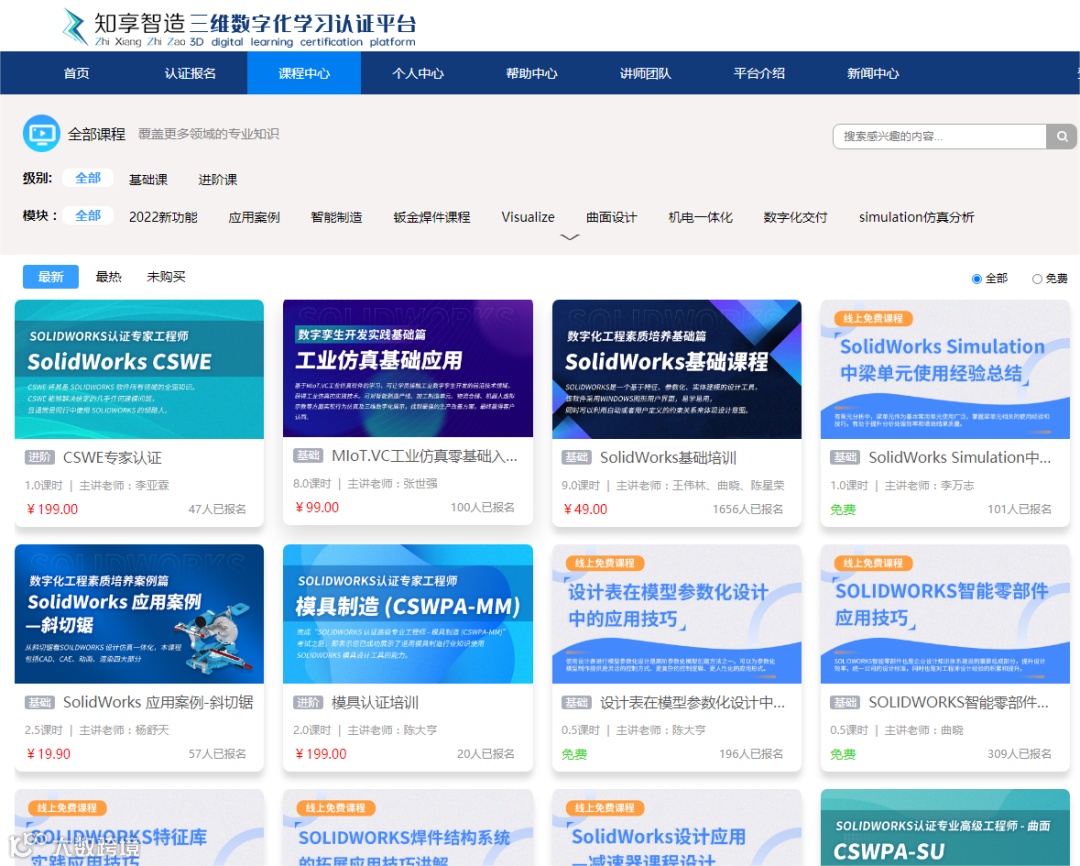Filter level by 基础课
Screen dimensions: 1080x866
148,180
